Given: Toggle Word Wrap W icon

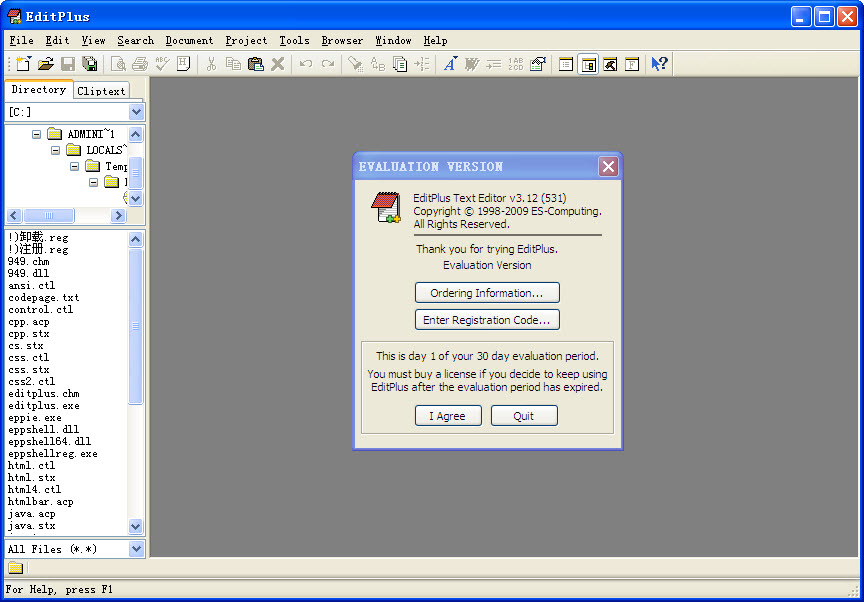Looking at the screenshot, I should coord(472,64).
